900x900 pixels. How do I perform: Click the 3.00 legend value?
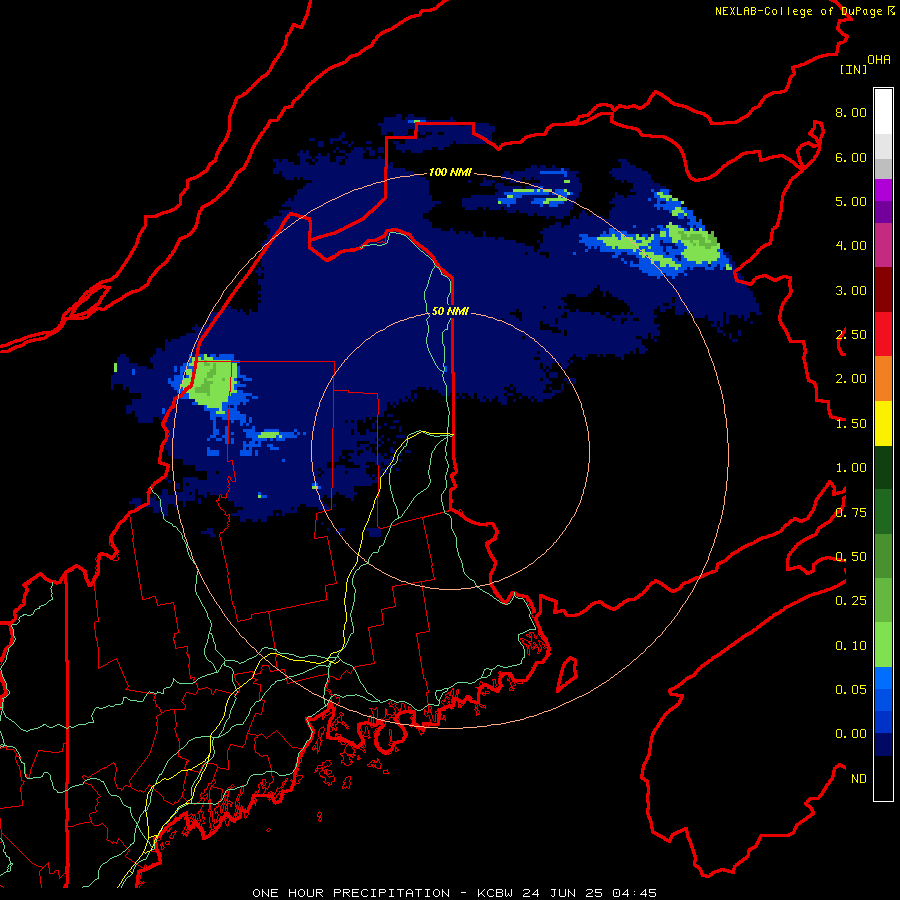(851, 290)
